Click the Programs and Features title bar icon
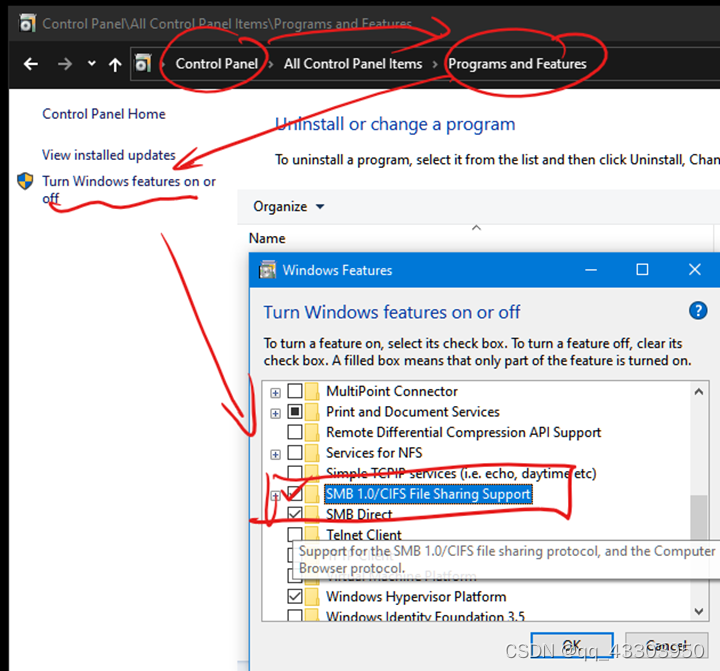 click(27, 23)
